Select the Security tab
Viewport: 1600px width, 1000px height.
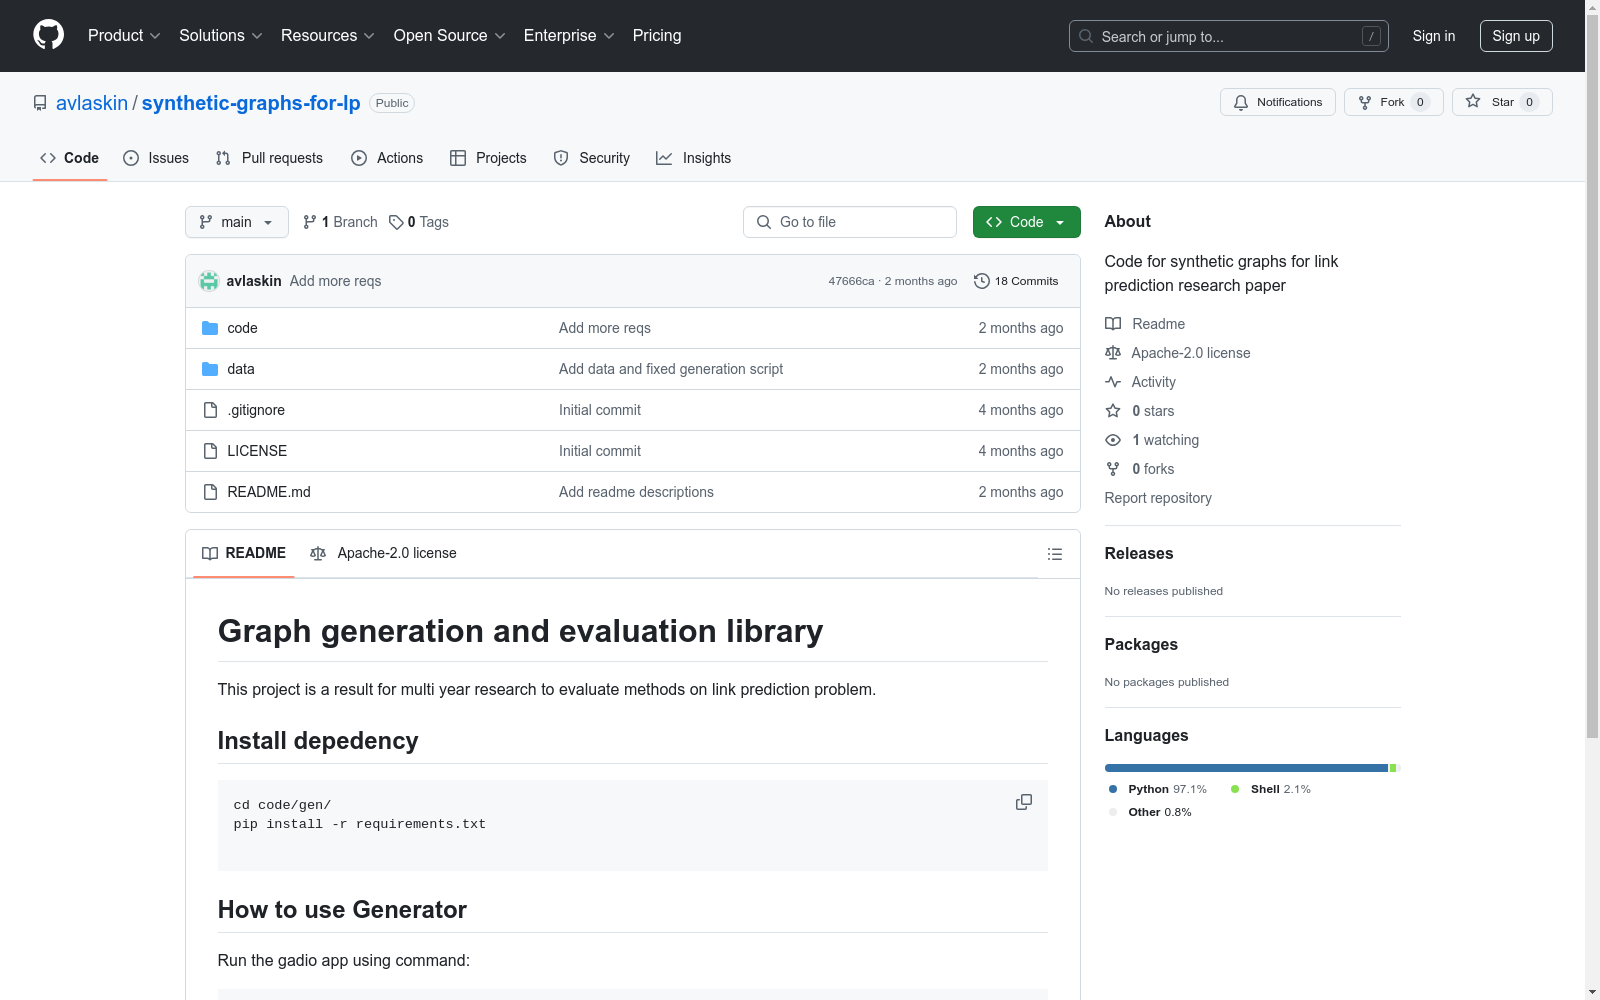point(592,158)
